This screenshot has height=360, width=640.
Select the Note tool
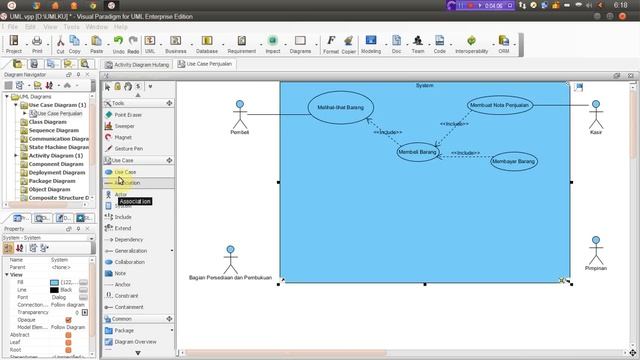[x=138, y=273]
